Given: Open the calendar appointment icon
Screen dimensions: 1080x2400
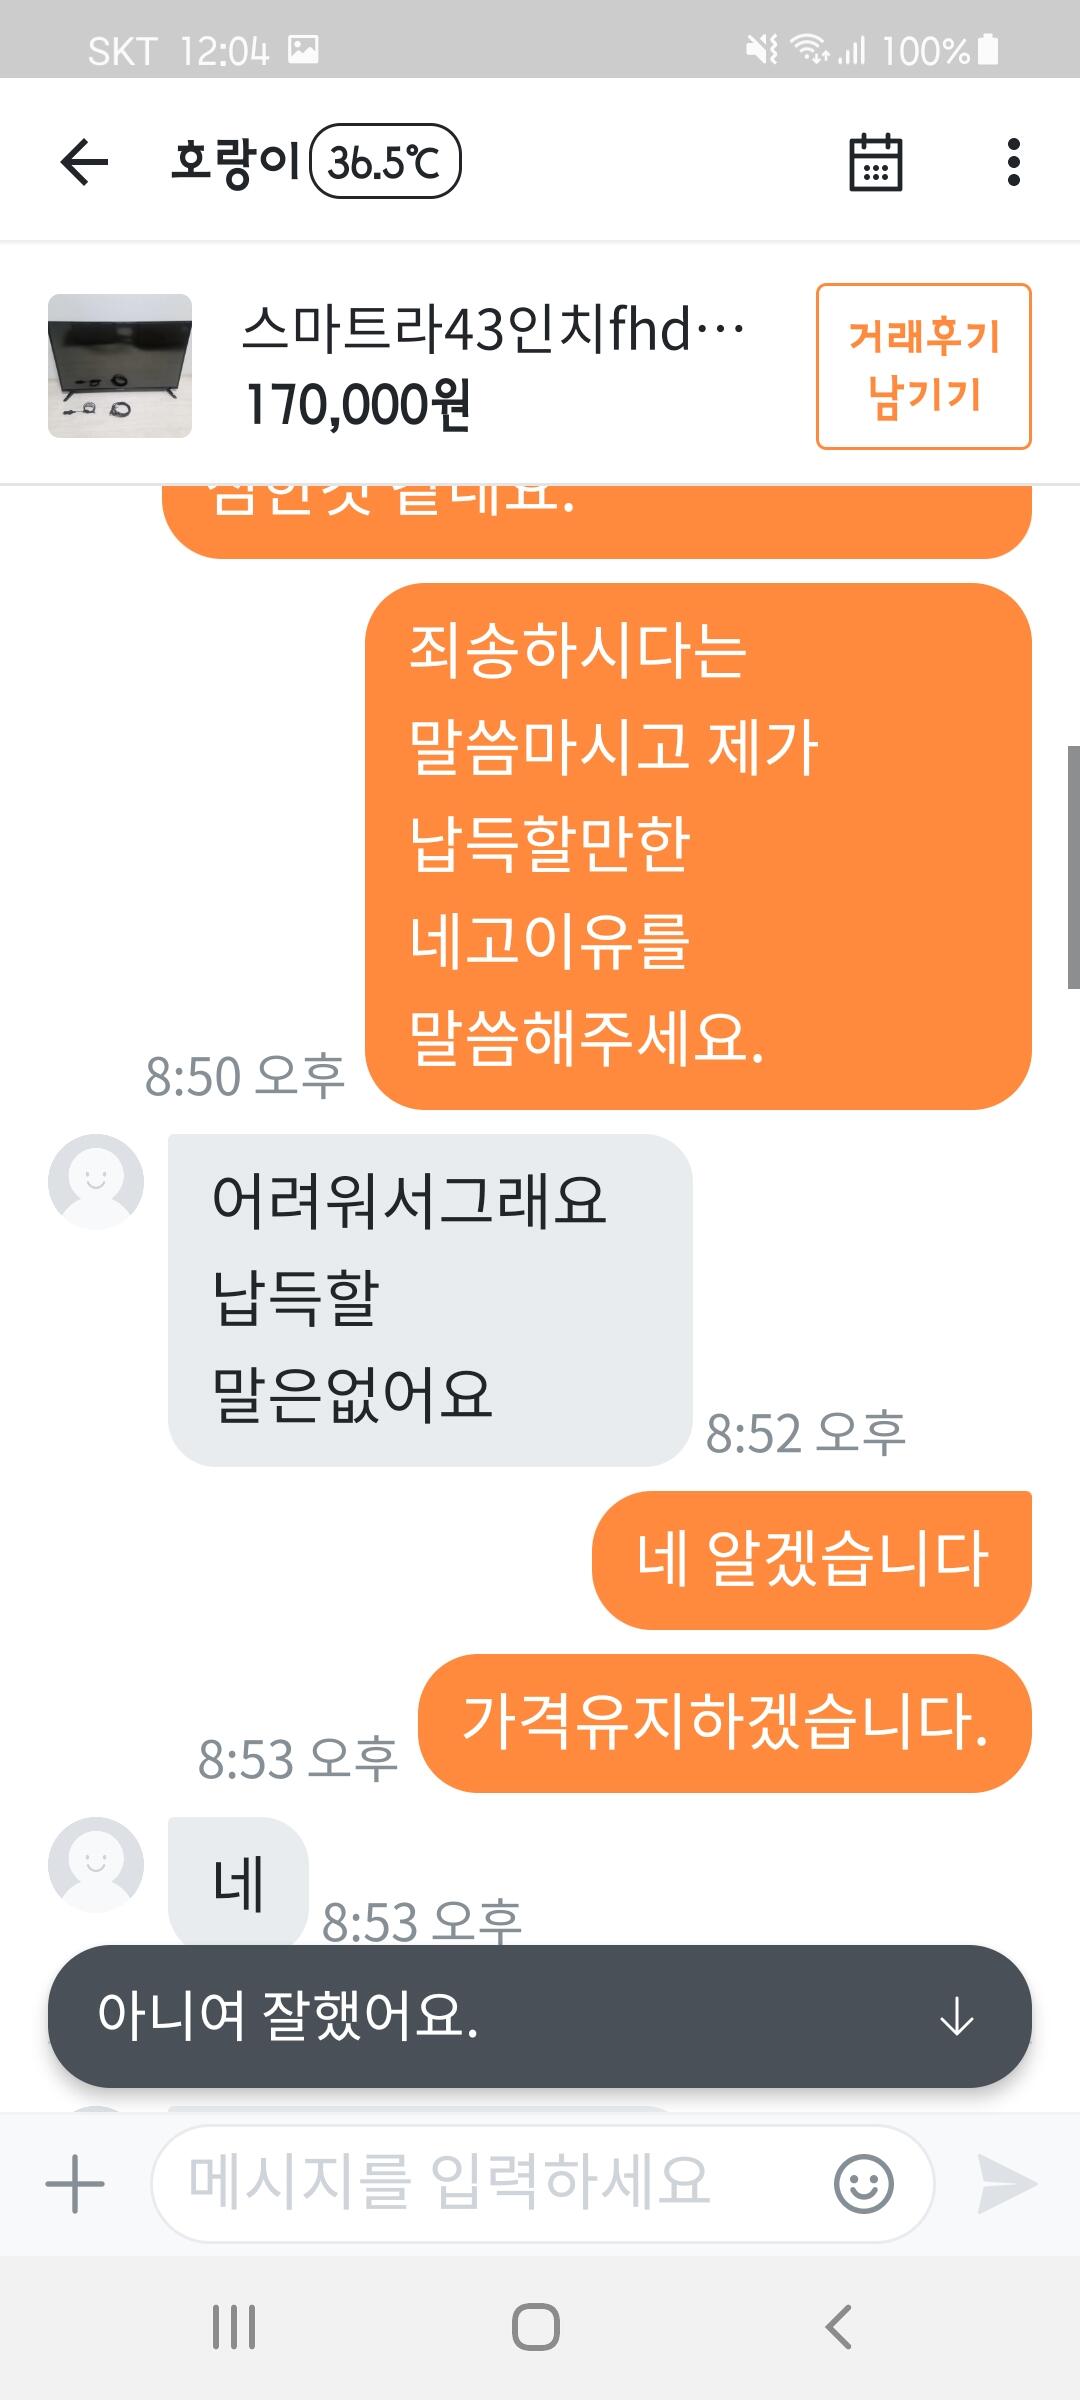Looking at the screenshot, I should click(875, 162).
